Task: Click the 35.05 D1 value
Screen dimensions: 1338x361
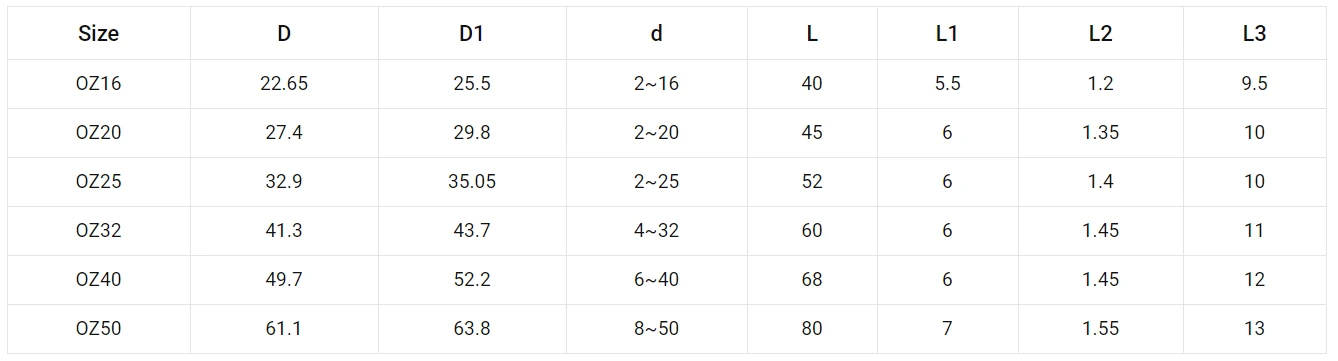Action: [472, 182]
